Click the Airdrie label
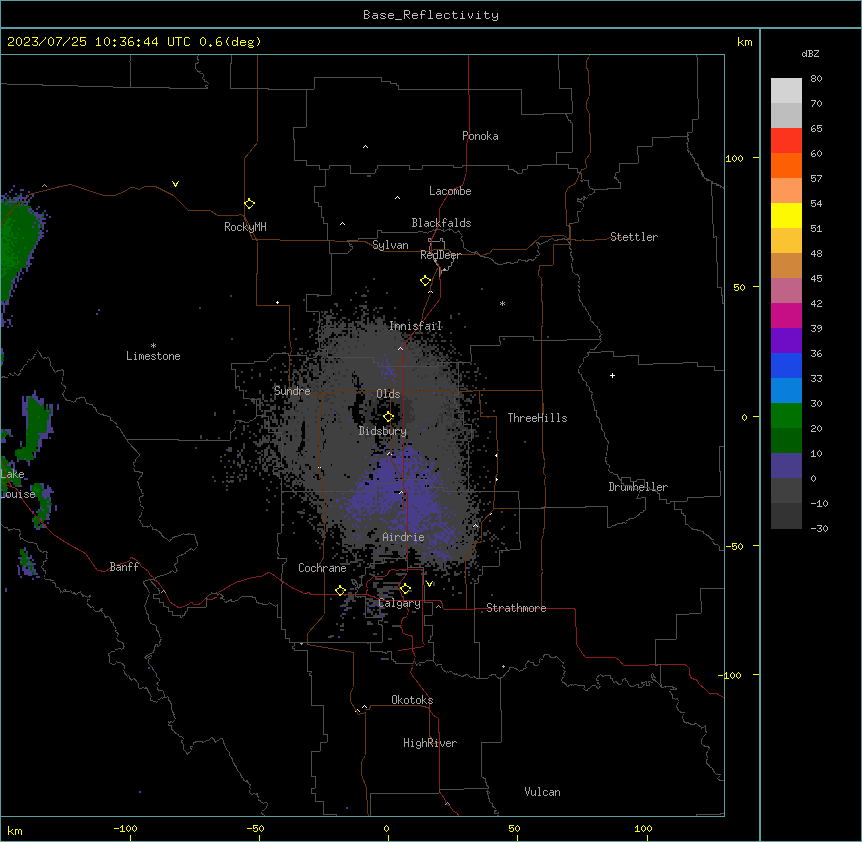This screenshot has width=862, height=842. (403, 537)
